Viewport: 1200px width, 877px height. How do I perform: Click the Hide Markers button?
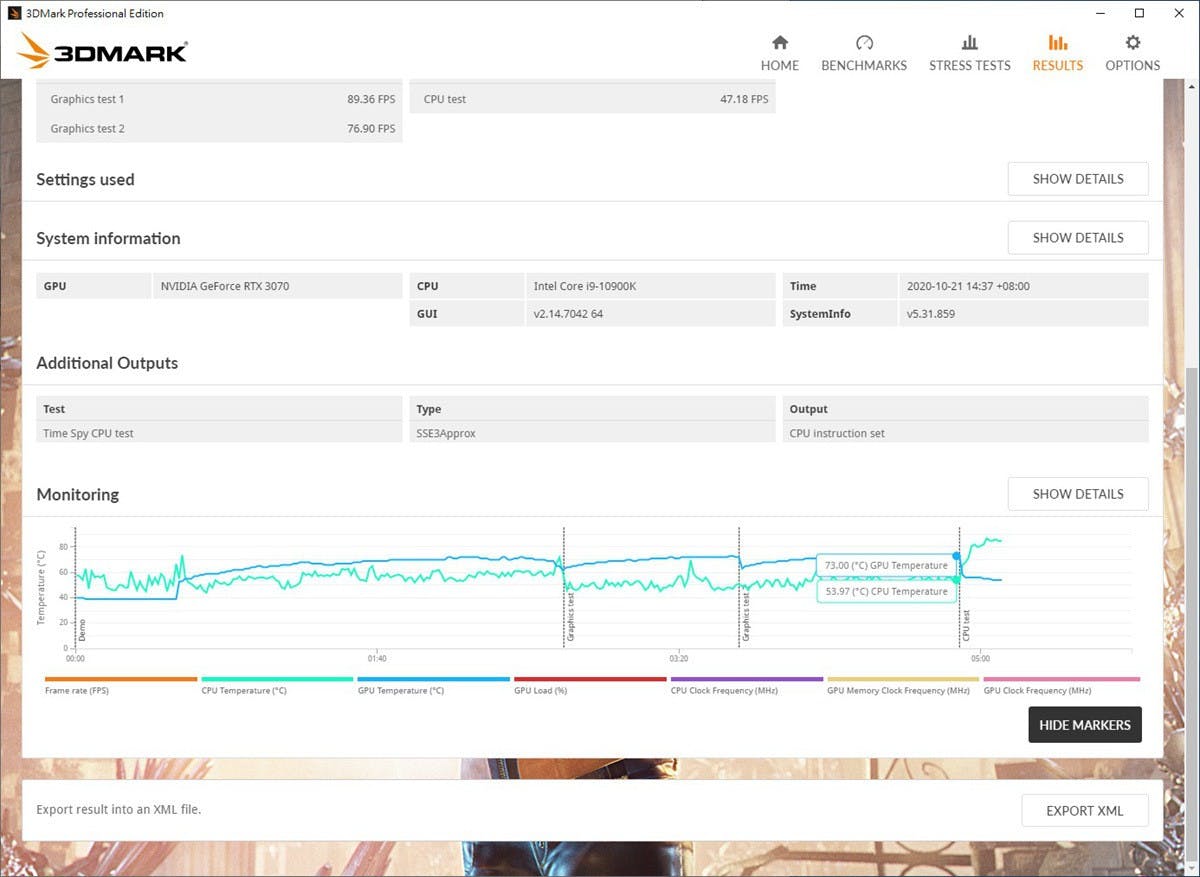coord(1084,725)
